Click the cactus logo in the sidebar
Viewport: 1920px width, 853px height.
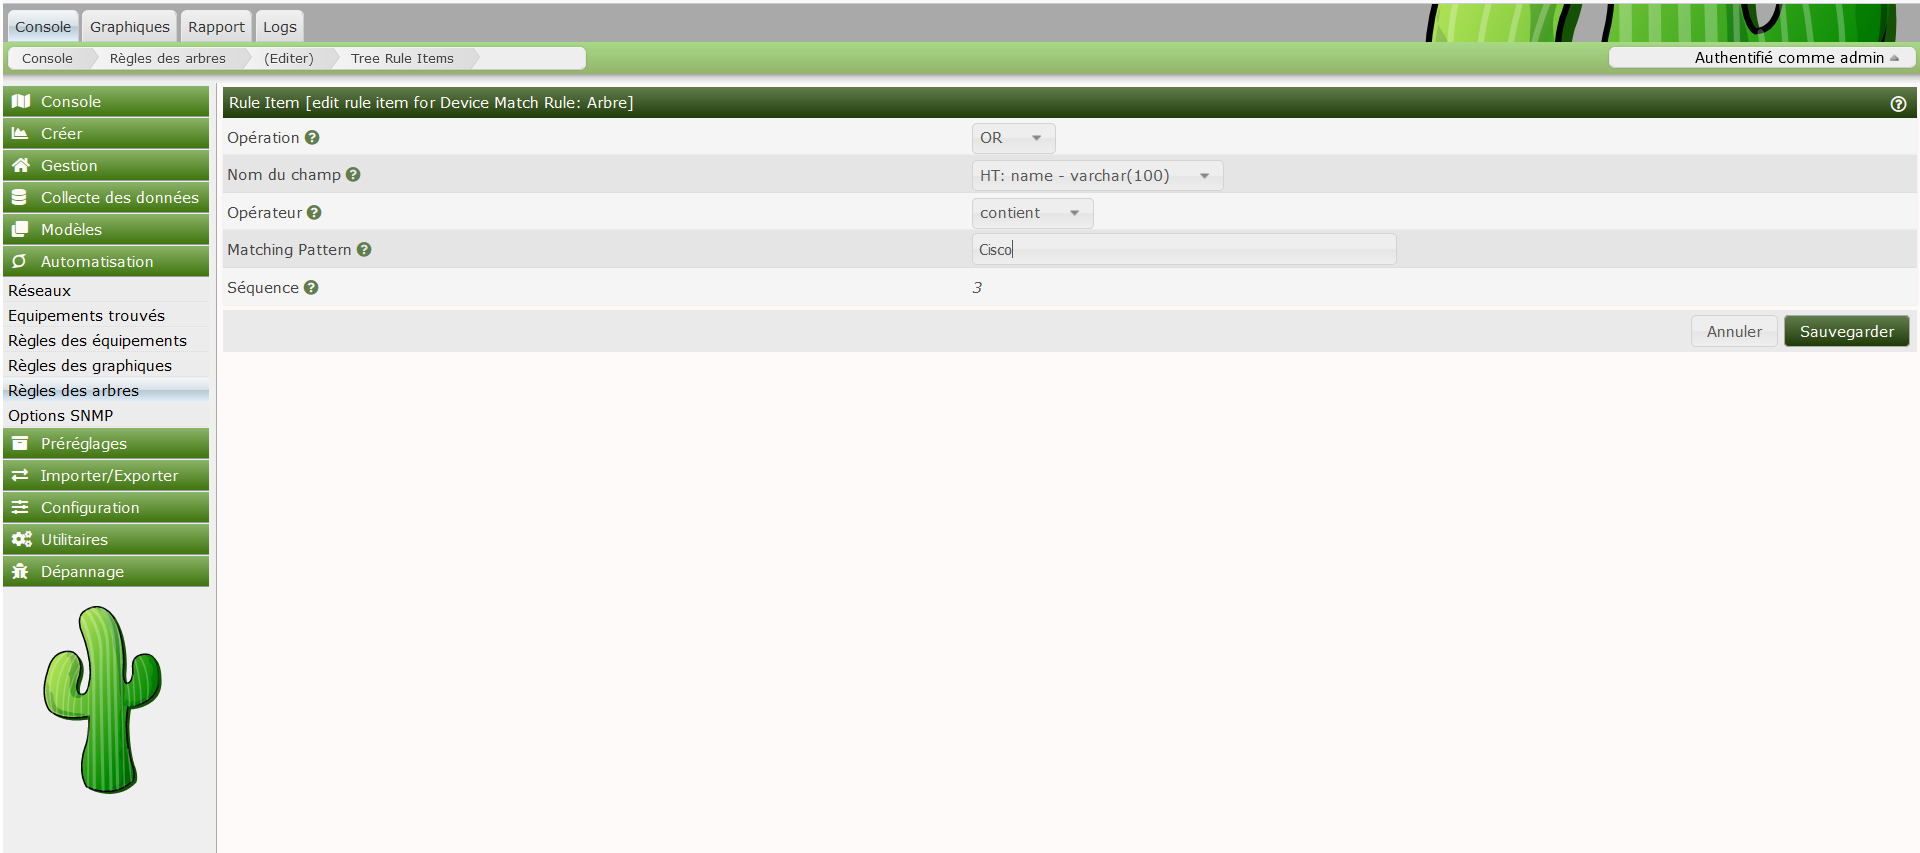103,699
